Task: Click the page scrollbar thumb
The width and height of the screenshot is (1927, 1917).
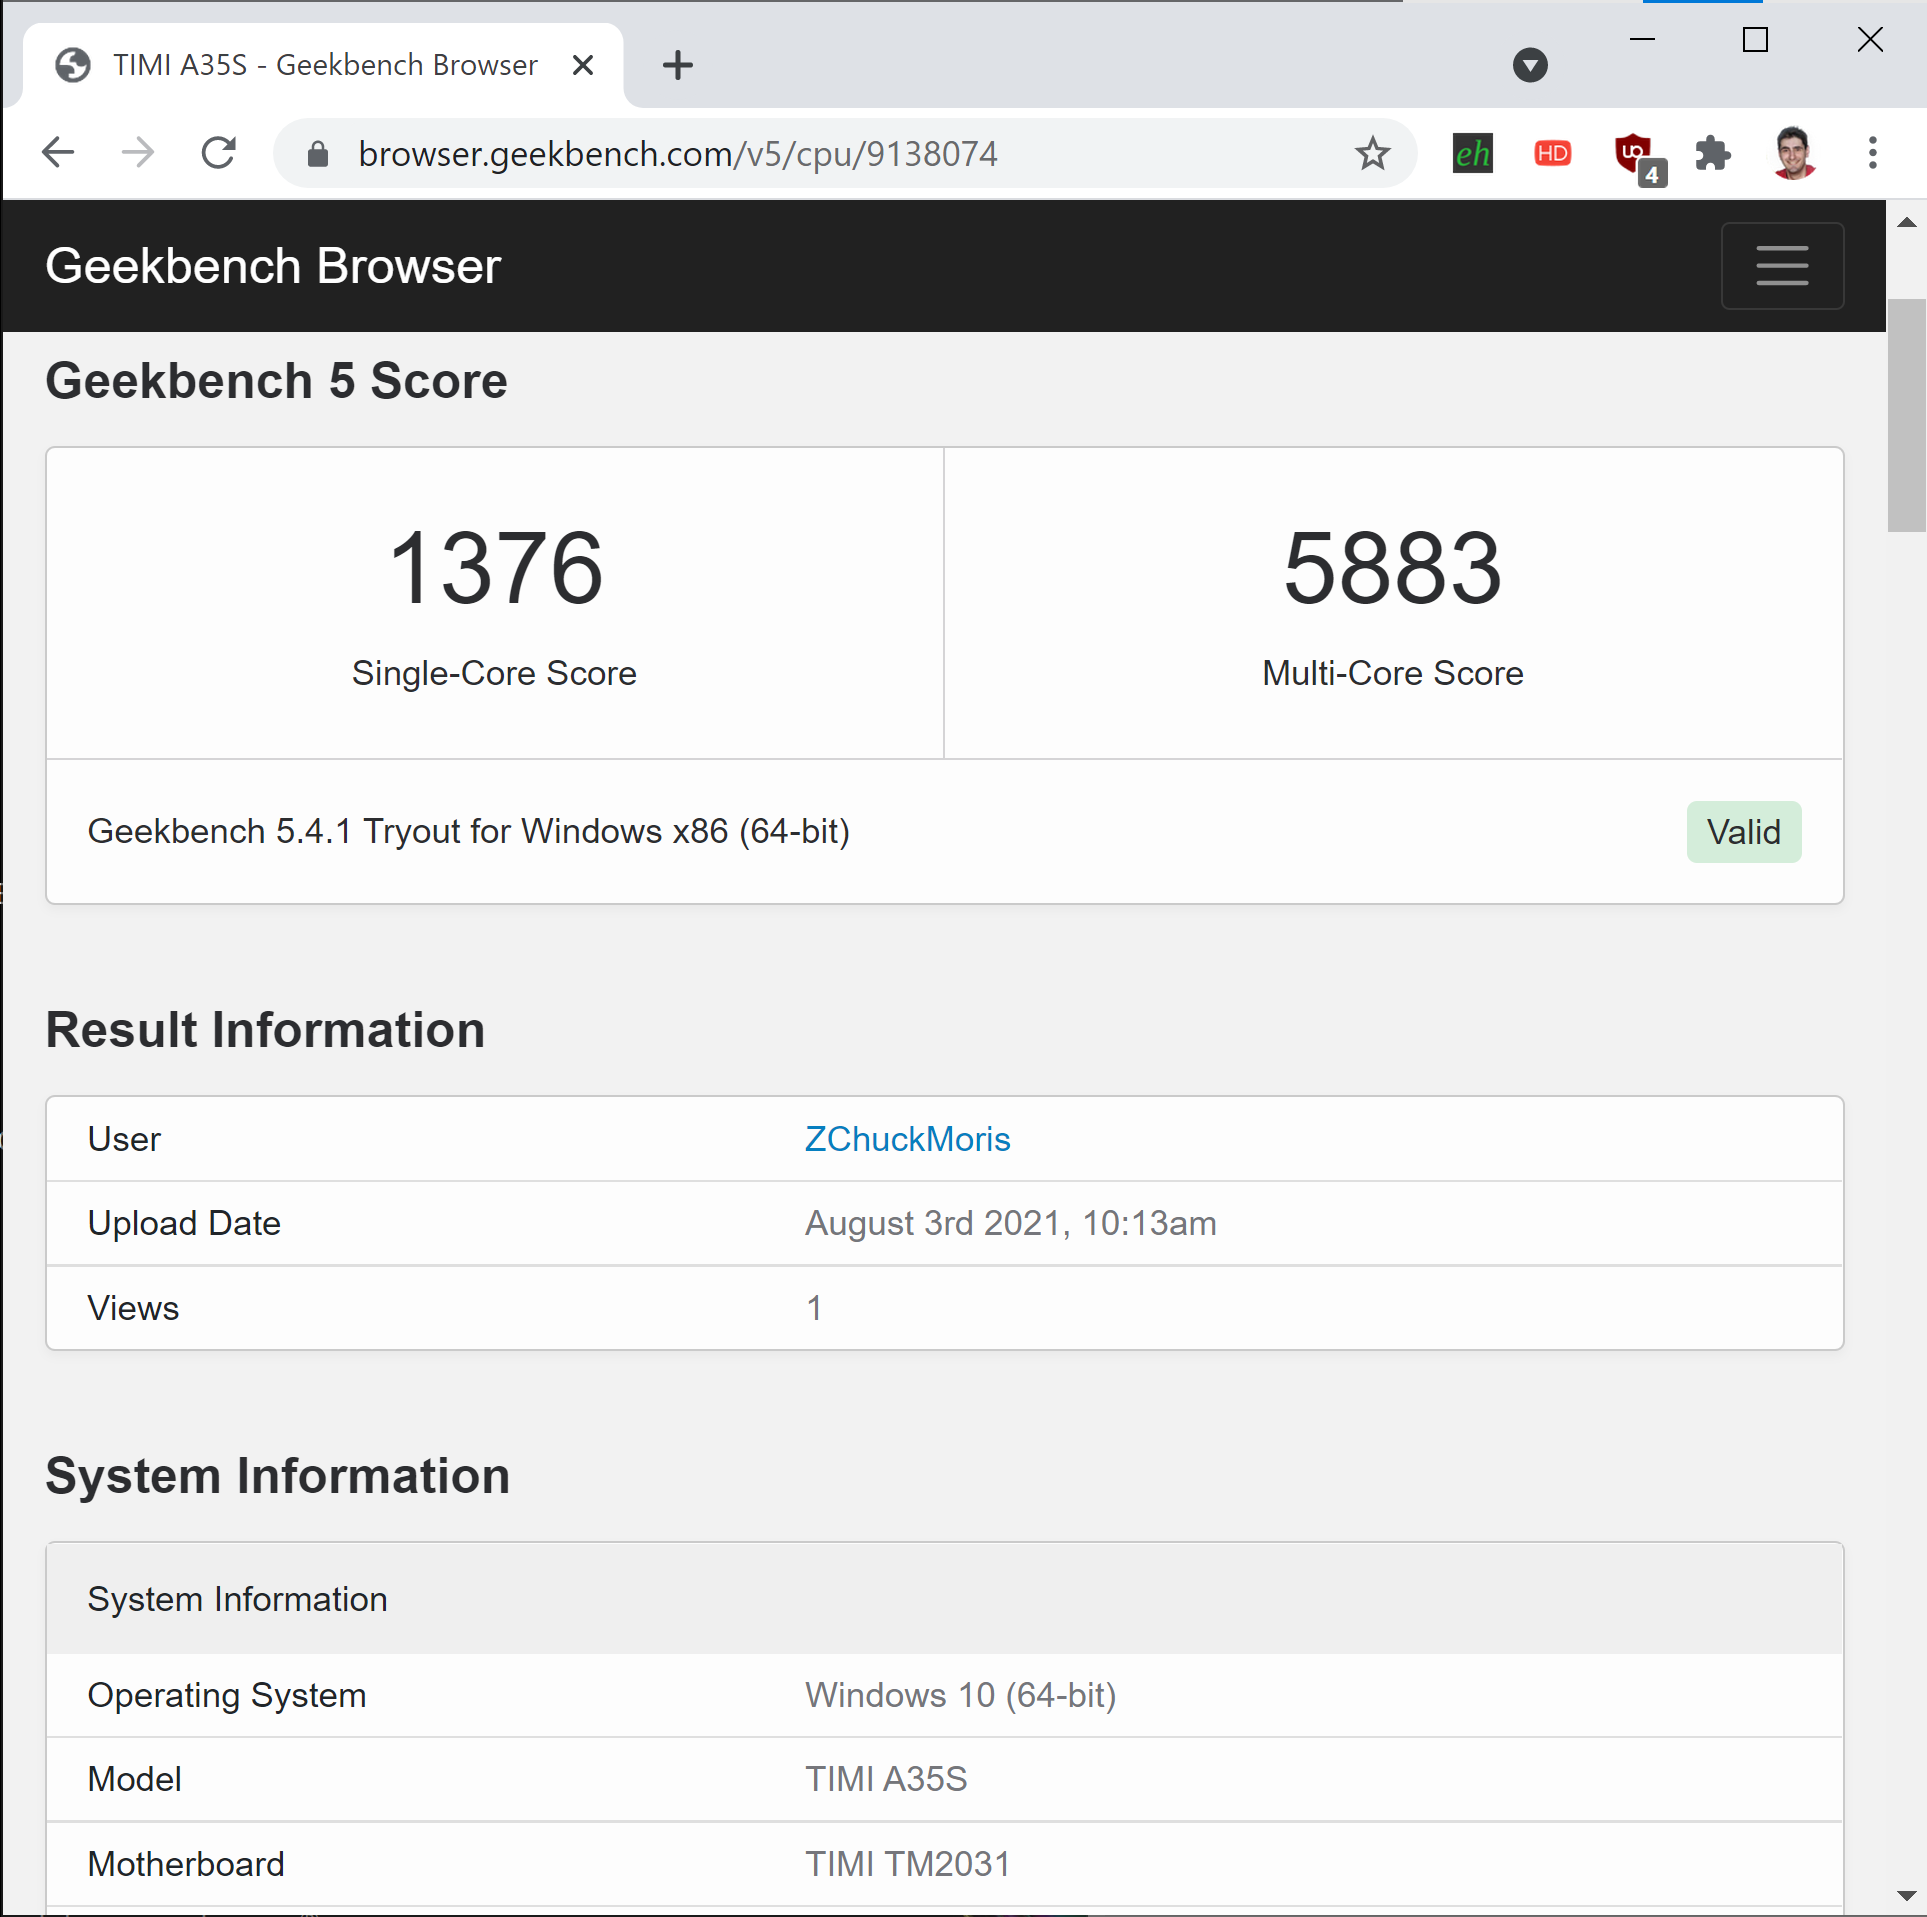Action: click(1906, 414)
